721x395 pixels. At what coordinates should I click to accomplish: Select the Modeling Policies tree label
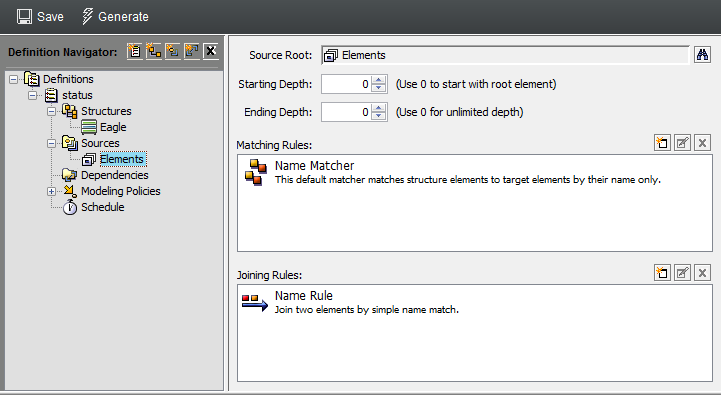click(x=120, y=191)
